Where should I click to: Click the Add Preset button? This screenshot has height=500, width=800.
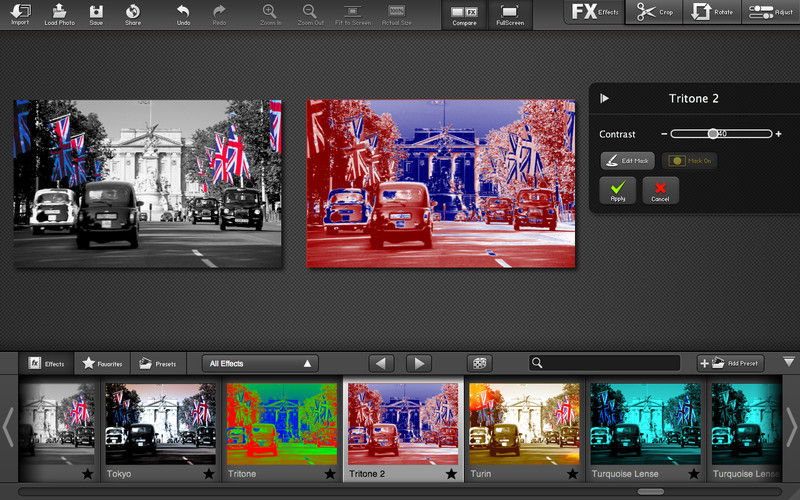[730, 363]
